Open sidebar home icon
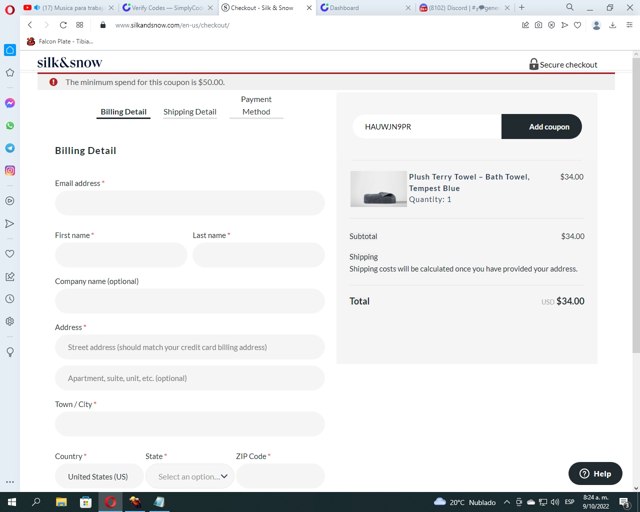Screen dimensions: 640x512 point(10,50)
